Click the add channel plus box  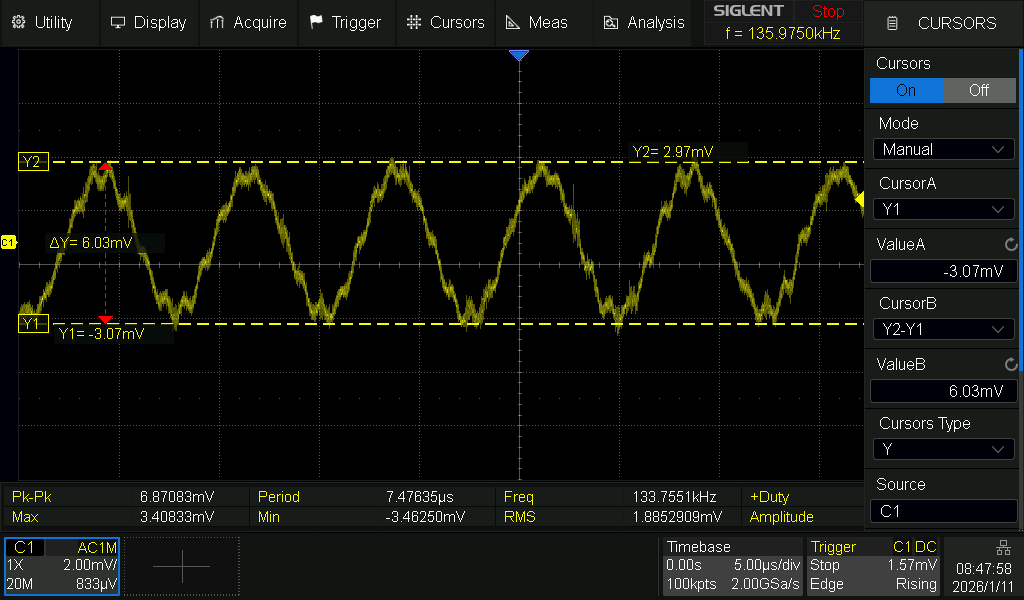[182, 566]
